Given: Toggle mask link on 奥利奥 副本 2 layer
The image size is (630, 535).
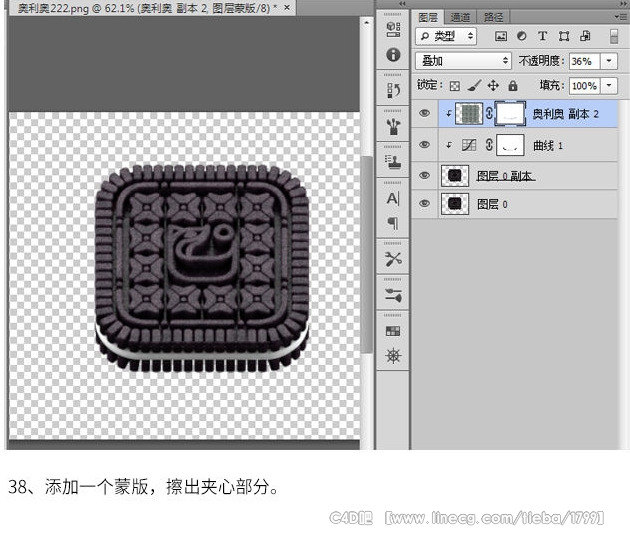Looking at the screenshot, I should [489, 113].
